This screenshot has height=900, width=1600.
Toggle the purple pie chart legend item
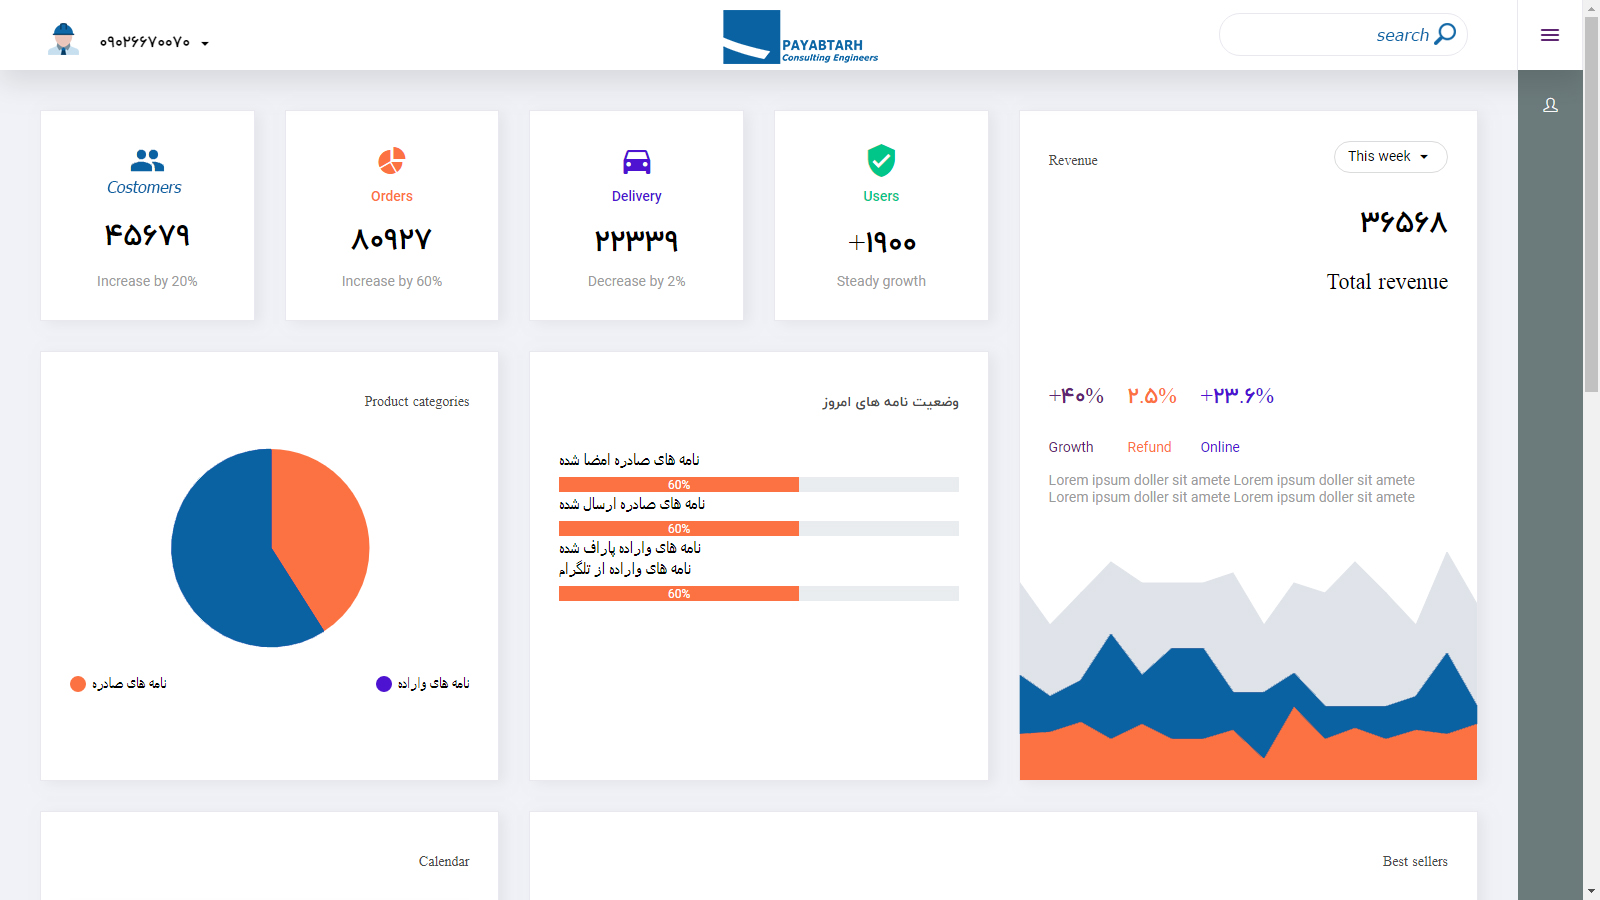point(384,684)
